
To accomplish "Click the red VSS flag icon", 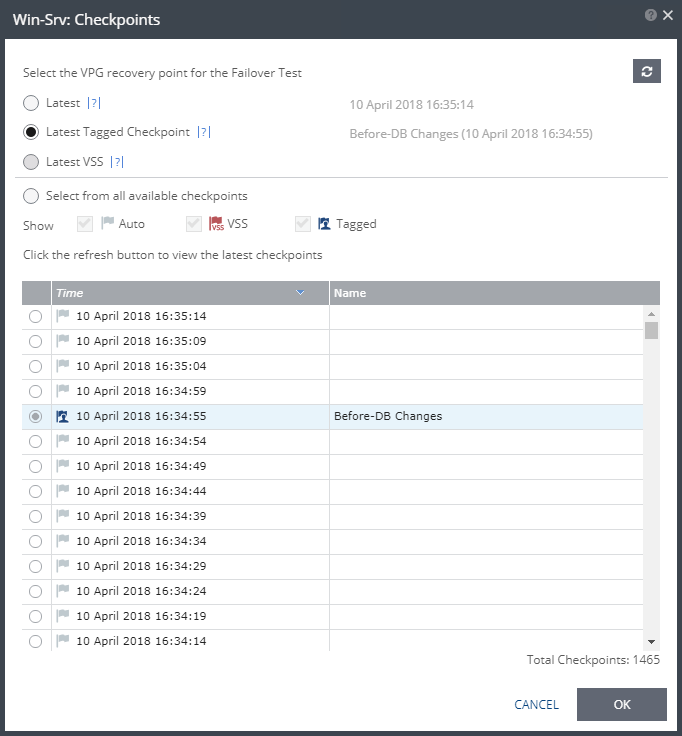I will pyautogui.click(x=215, y=224).
